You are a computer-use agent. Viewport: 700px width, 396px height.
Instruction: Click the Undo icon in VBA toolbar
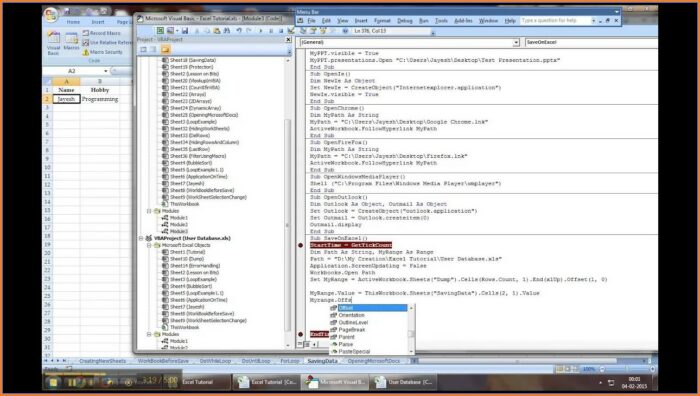[239, 30]
